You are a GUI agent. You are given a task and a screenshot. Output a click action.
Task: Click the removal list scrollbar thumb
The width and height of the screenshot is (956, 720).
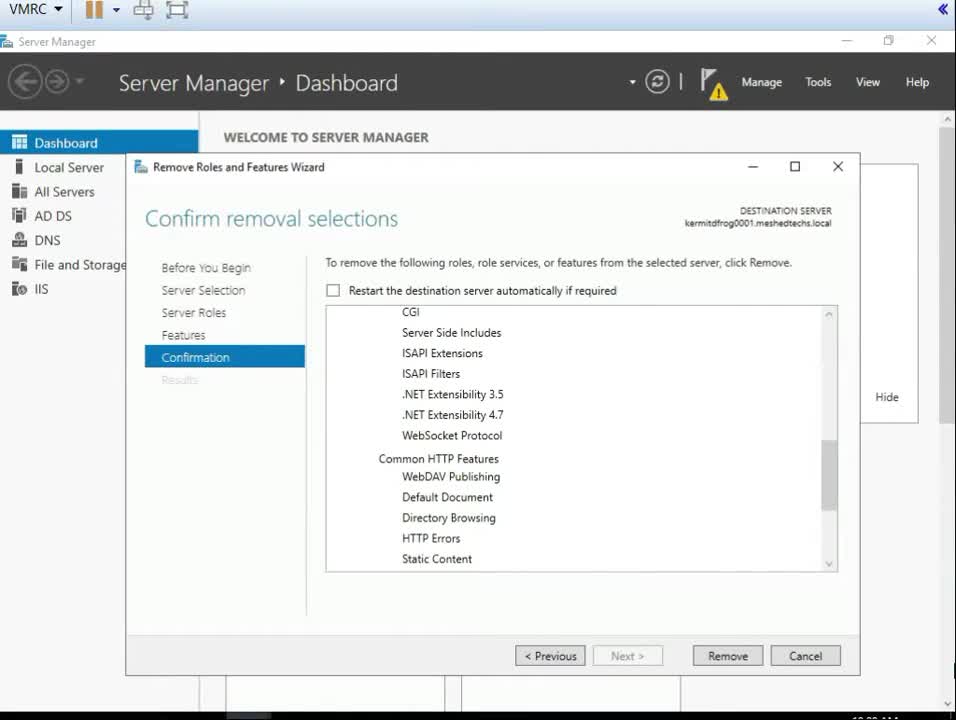click(x=829, y=475)
